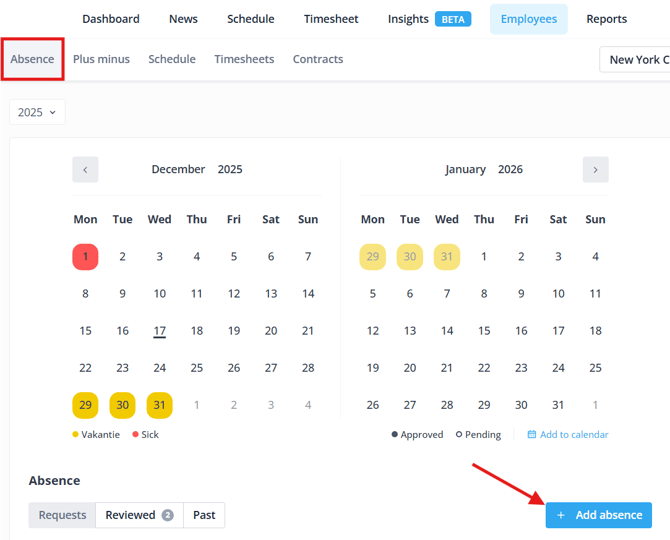Select the Timesheets sub-tab
The image size is (670, 540).
[244, 59]
